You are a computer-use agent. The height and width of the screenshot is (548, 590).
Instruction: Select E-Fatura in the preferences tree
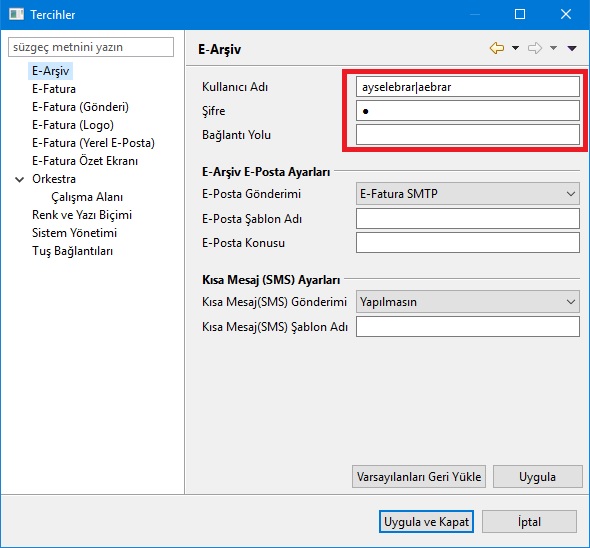click(x=54, y=89)
